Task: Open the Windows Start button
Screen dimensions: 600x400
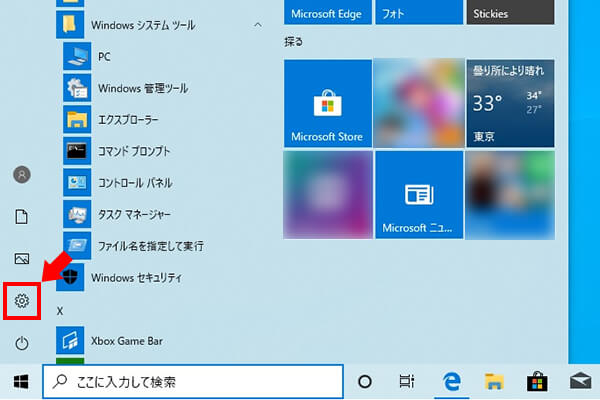Action: 20,381
